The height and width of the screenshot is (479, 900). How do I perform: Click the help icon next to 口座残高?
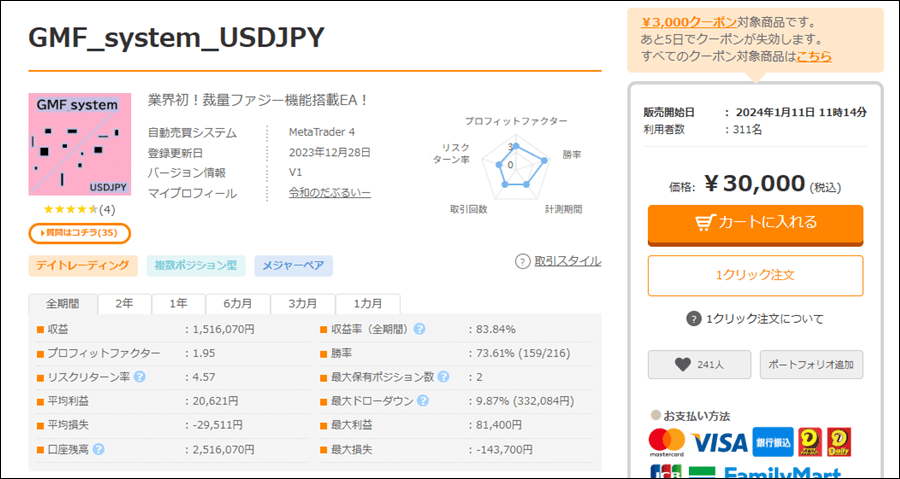(99, 449)
